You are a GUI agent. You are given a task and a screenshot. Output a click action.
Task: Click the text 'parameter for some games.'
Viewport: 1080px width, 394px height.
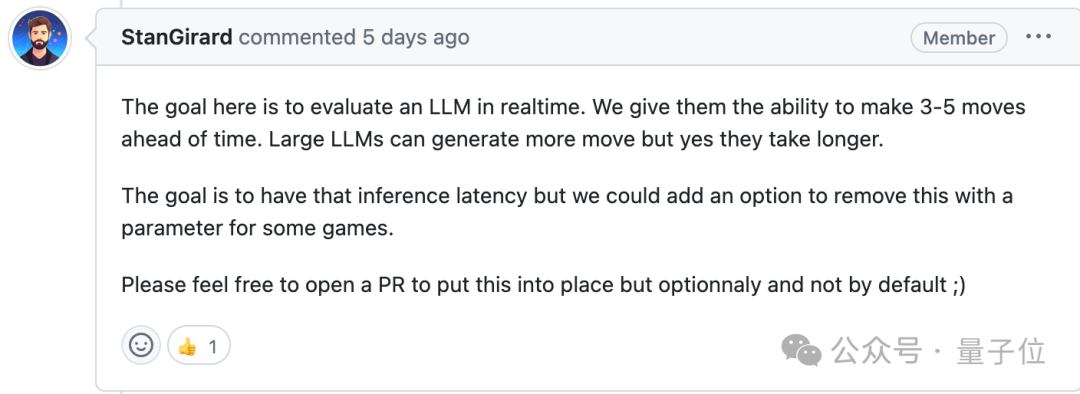click(x=258, y=228)
